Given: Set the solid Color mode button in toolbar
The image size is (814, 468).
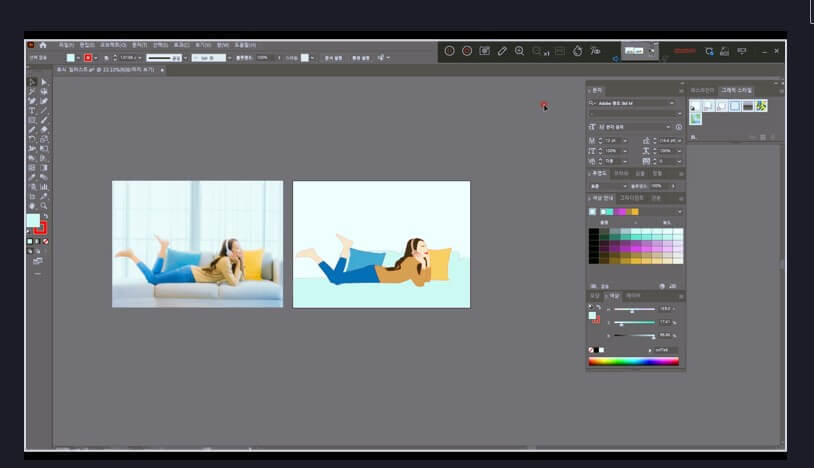Looking at the screenshot, I should (30, 242).
